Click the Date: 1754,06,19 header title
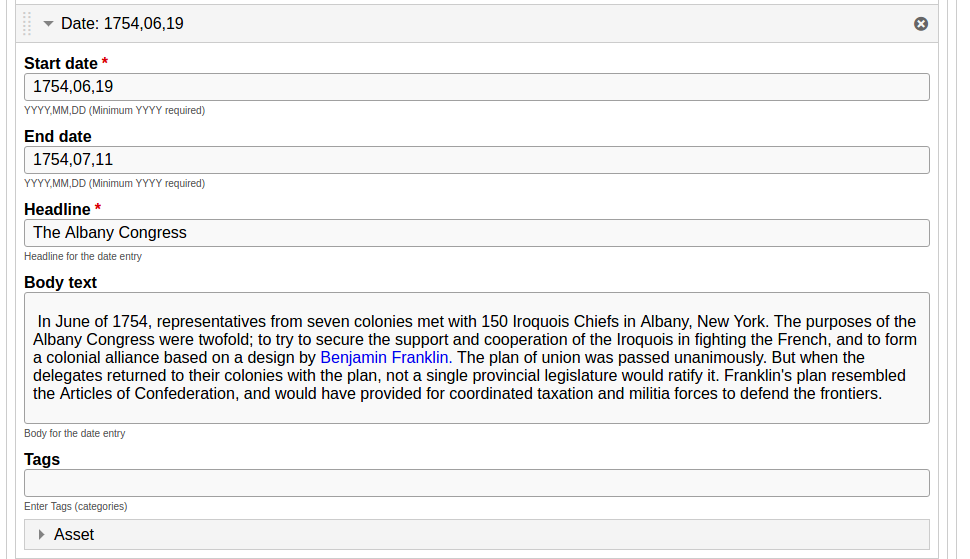 pyautogui.click(x=122, y=23)
